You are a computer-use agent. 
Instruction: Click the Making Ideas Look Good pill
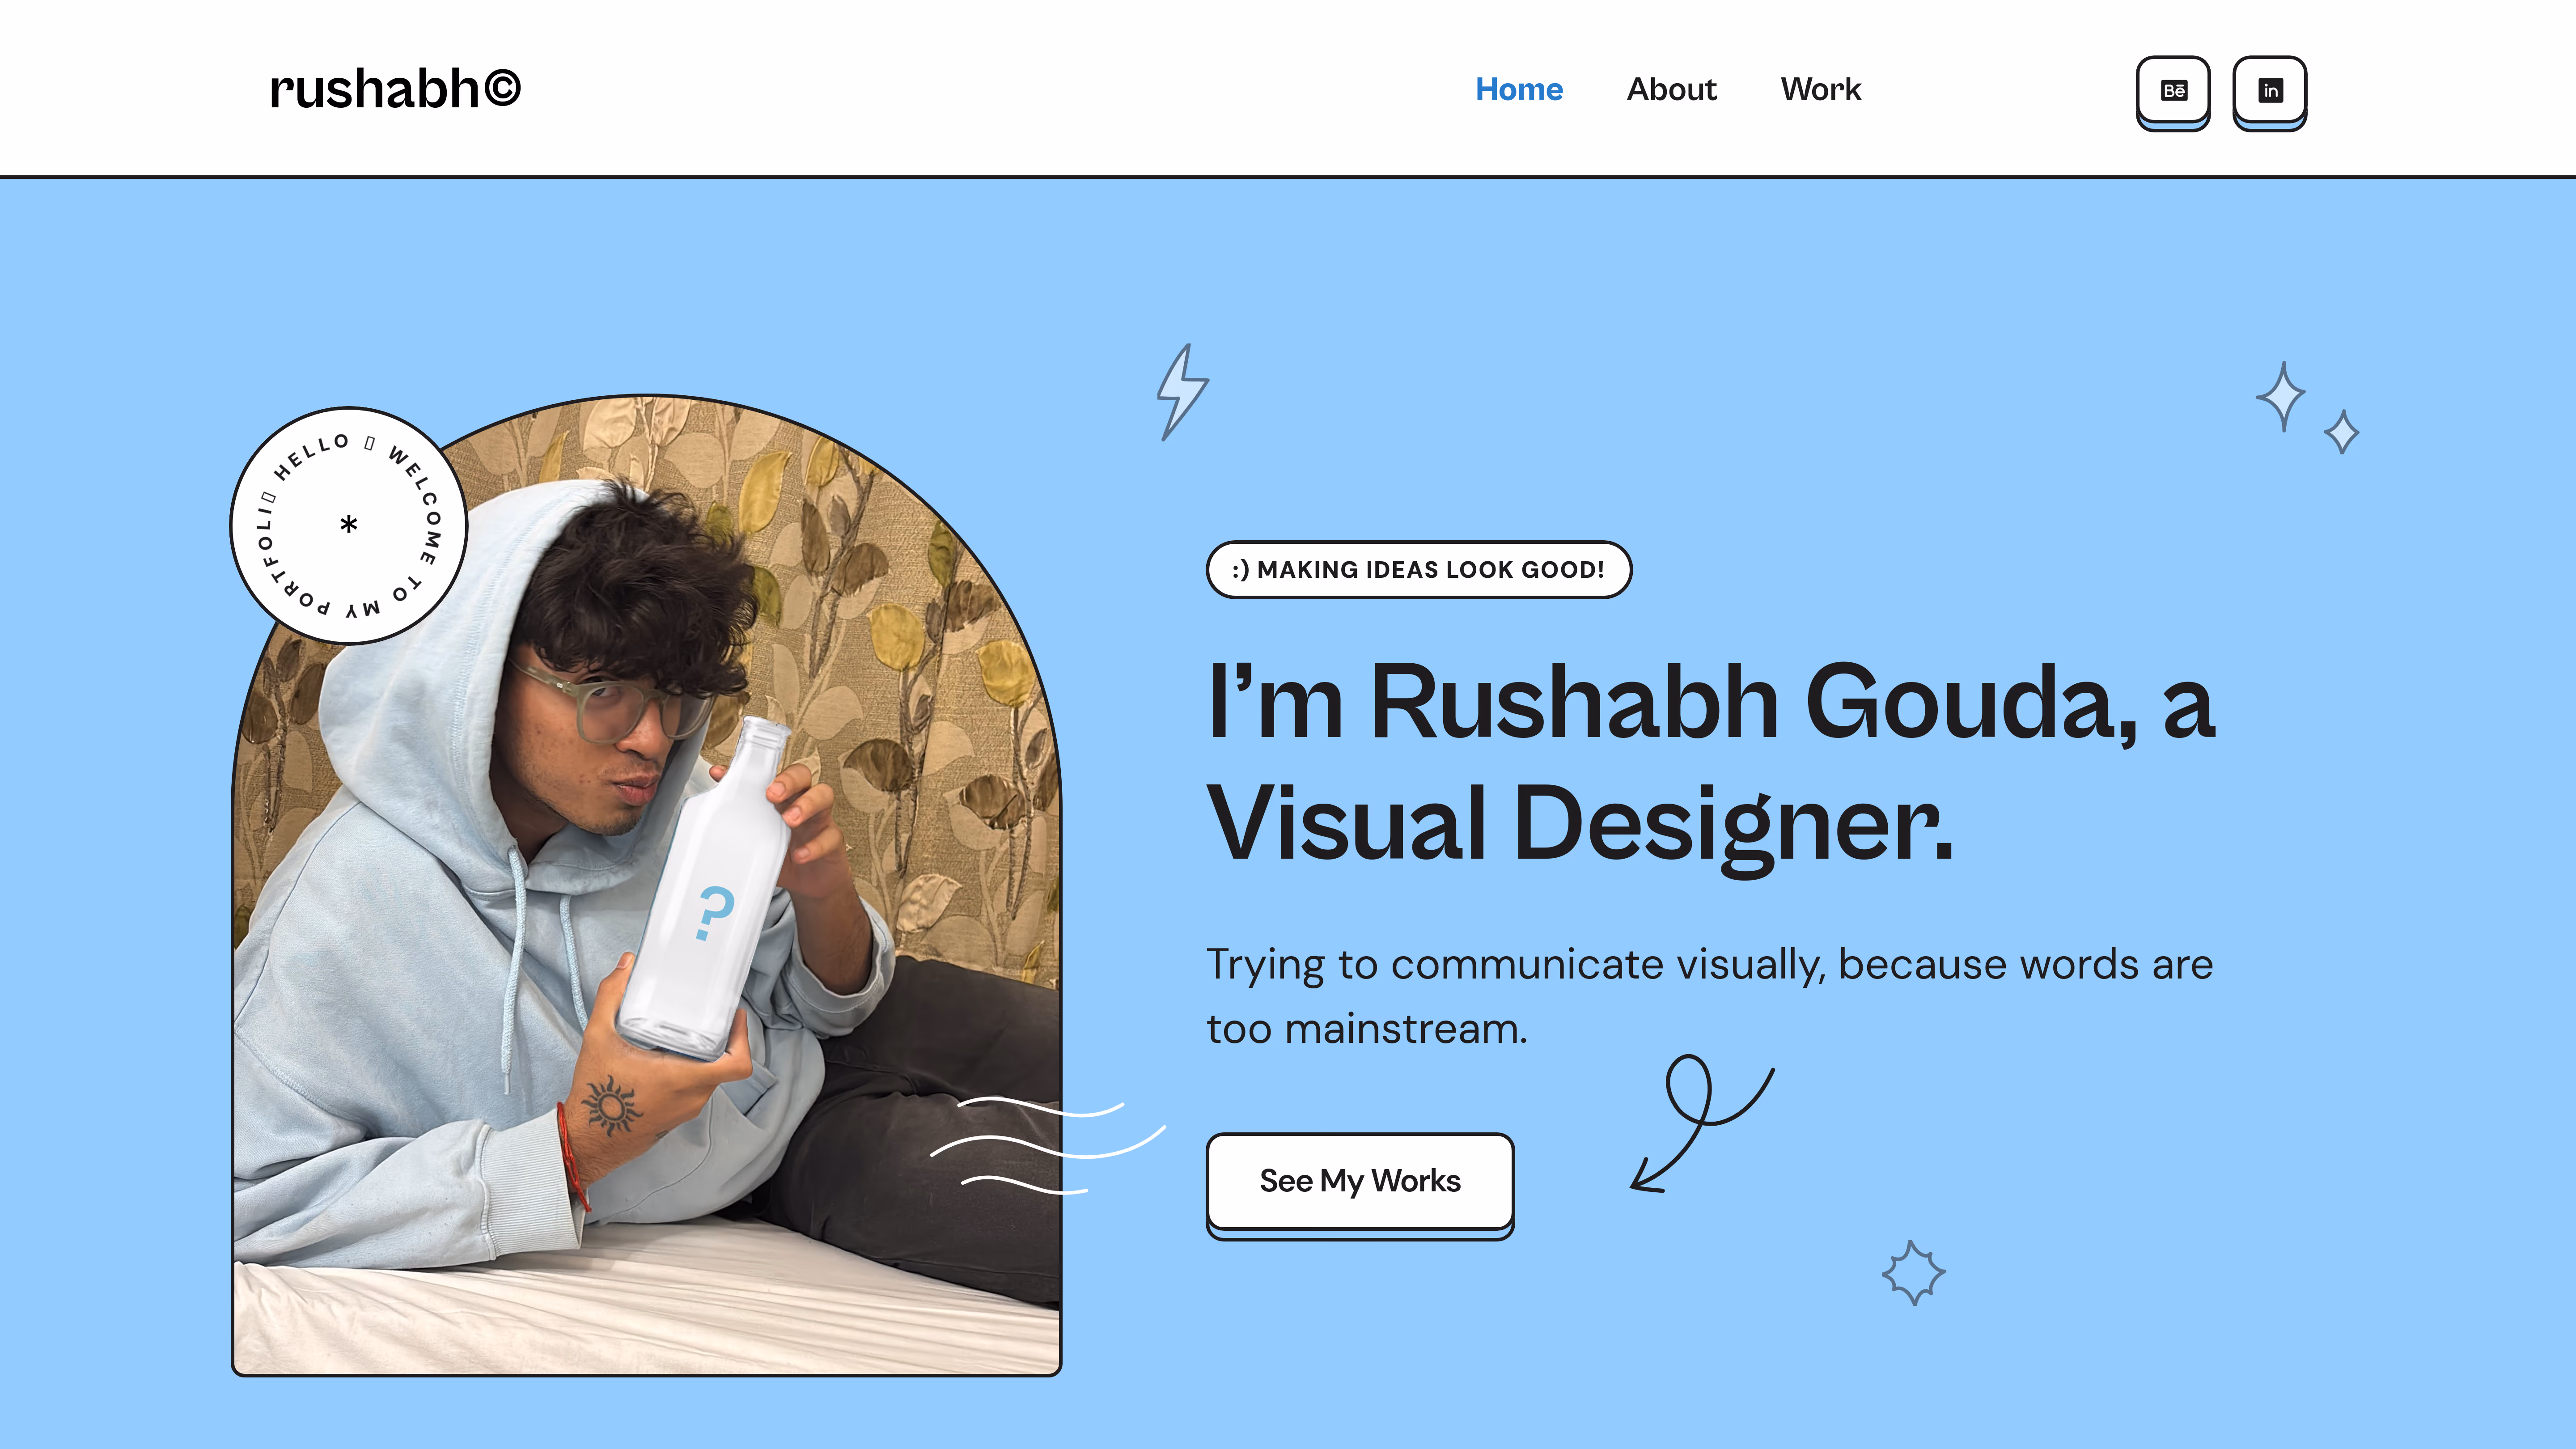[1418, 570]
